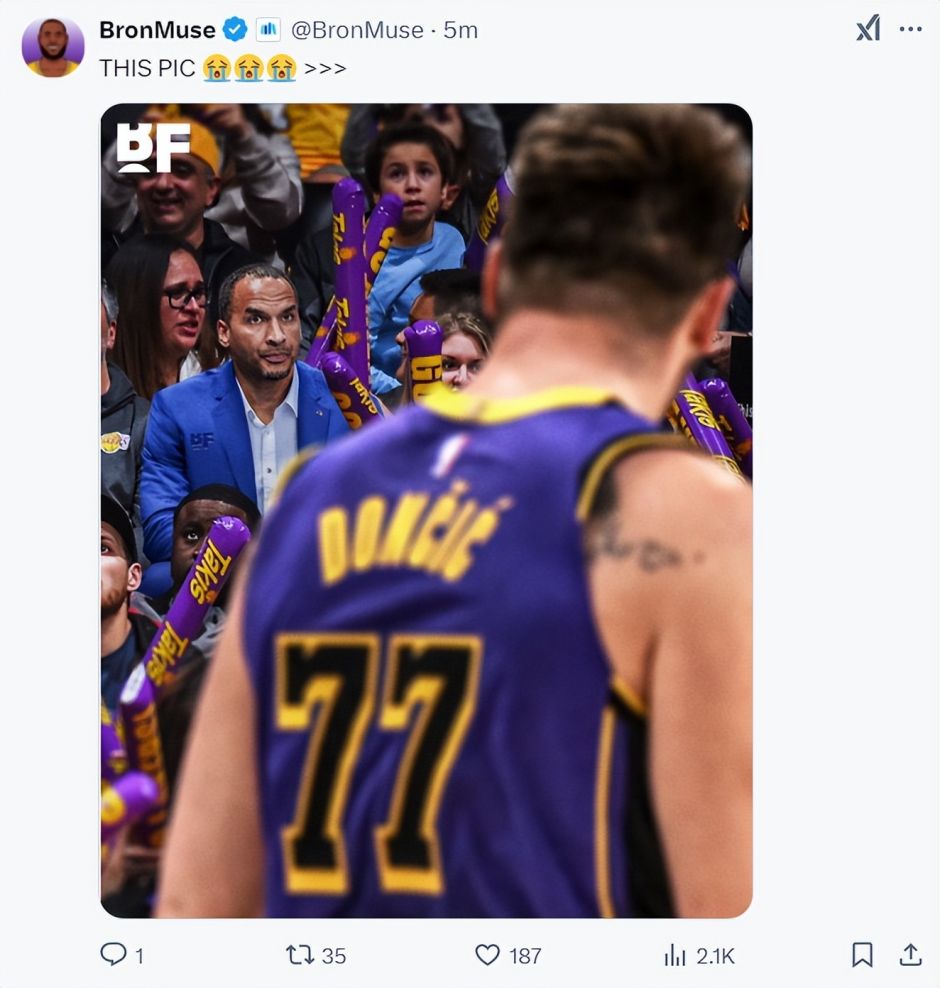Click the 2.1K views count

click(x=715, y=956)
